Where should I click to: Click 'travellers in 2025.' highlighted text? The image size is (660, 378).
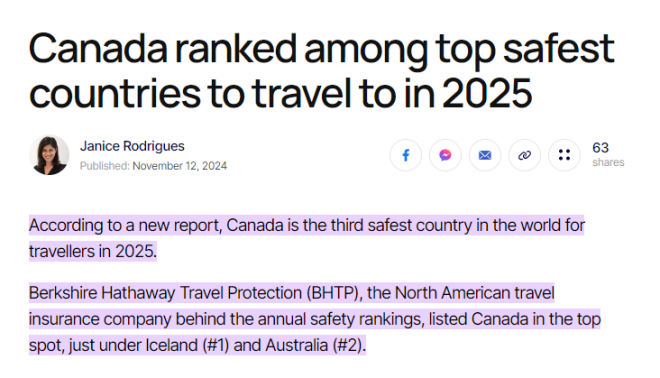pos(93,251)
